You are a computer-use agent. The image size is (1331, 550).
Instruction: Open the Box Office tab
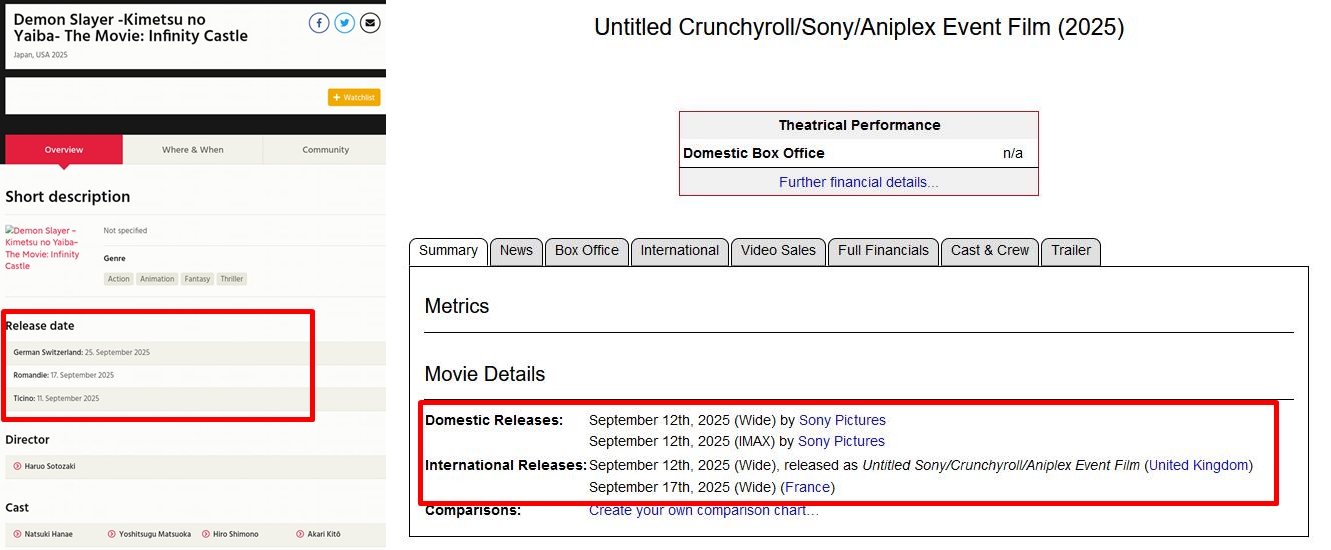[587, 251]
